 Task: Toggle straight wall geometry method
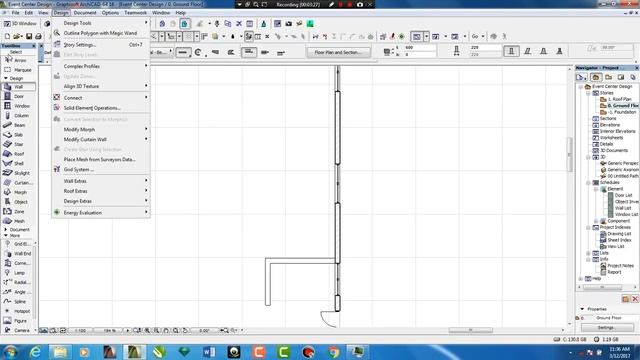point(183,52)
